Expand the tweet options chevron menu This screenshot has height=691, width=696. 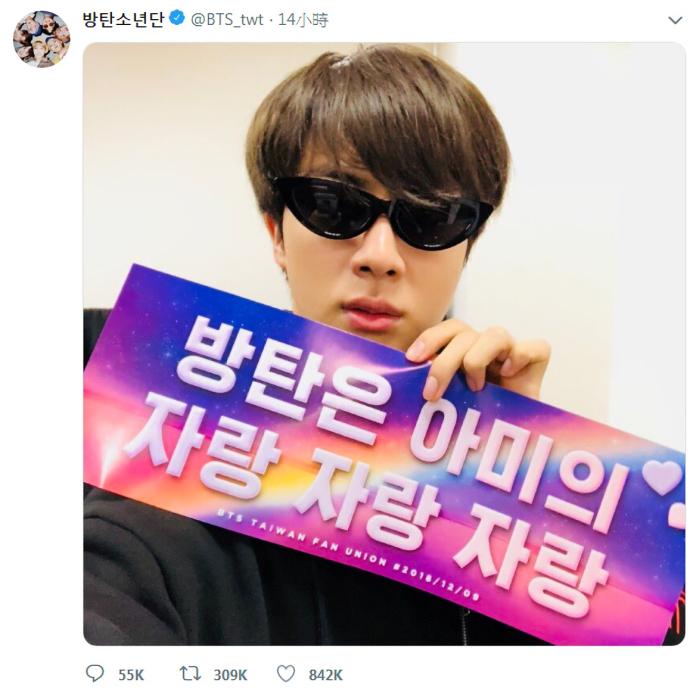pyautogui.click(x=675, y=20)
